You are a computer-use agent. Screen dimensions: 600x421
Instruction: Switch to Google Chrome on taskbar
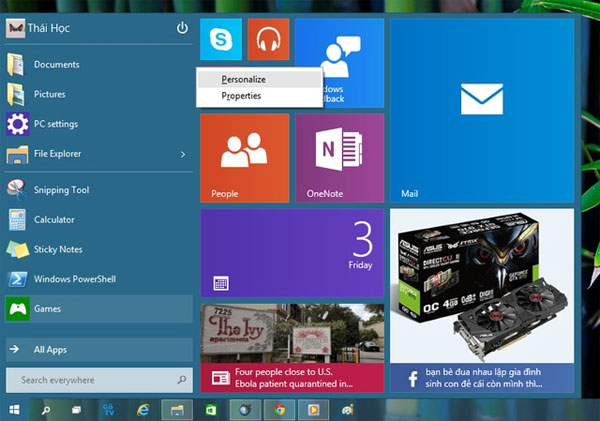click(279, 410)
